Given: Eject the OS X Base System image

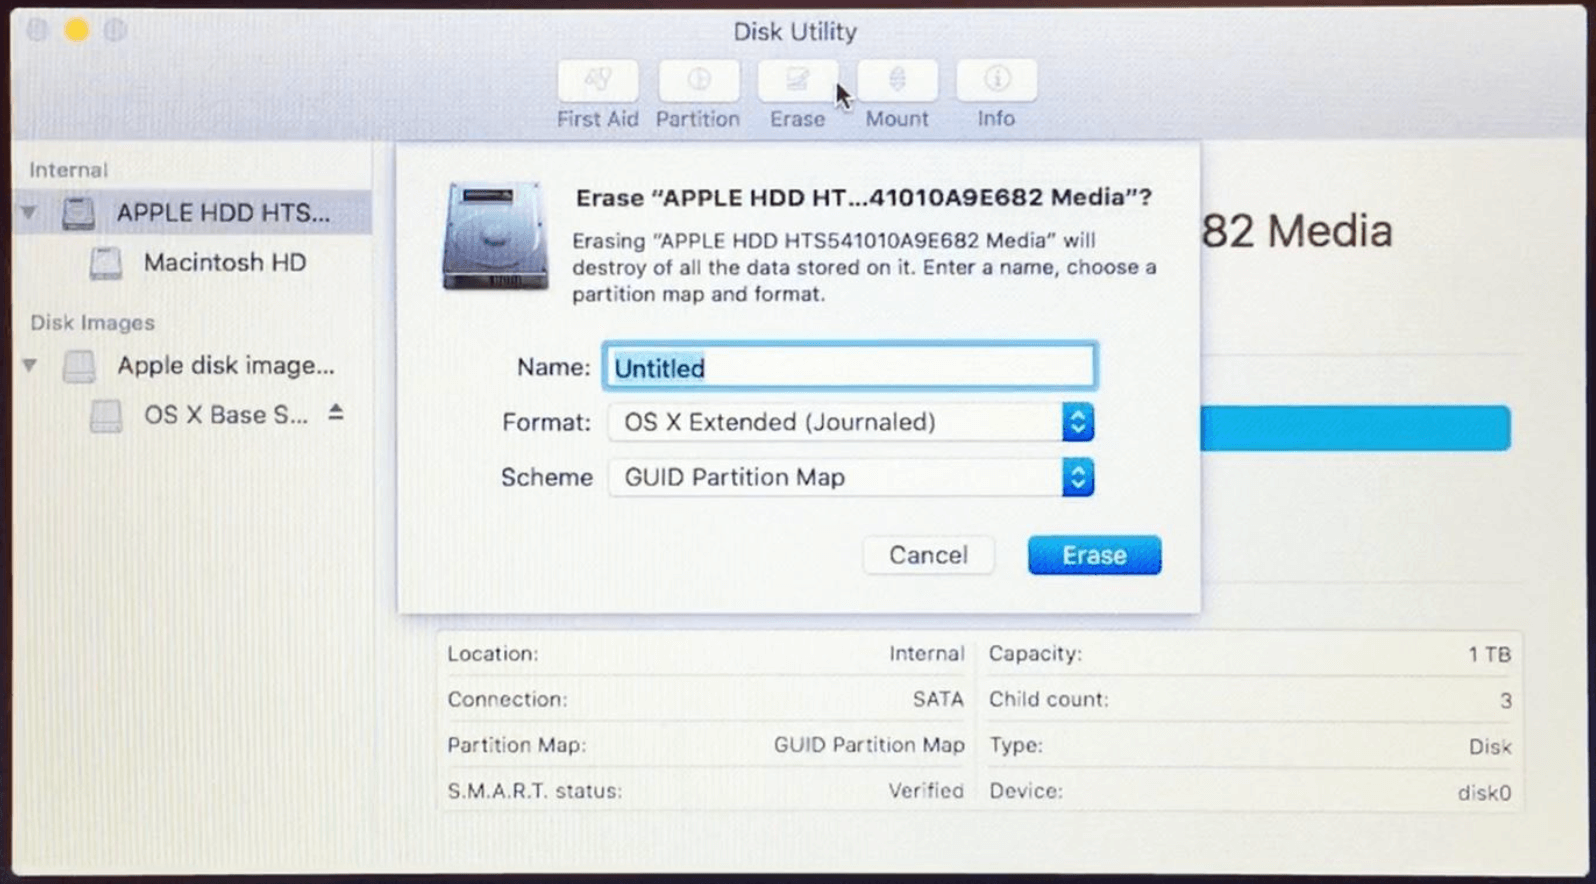Looking at the screenshot, I should [336, 413].
